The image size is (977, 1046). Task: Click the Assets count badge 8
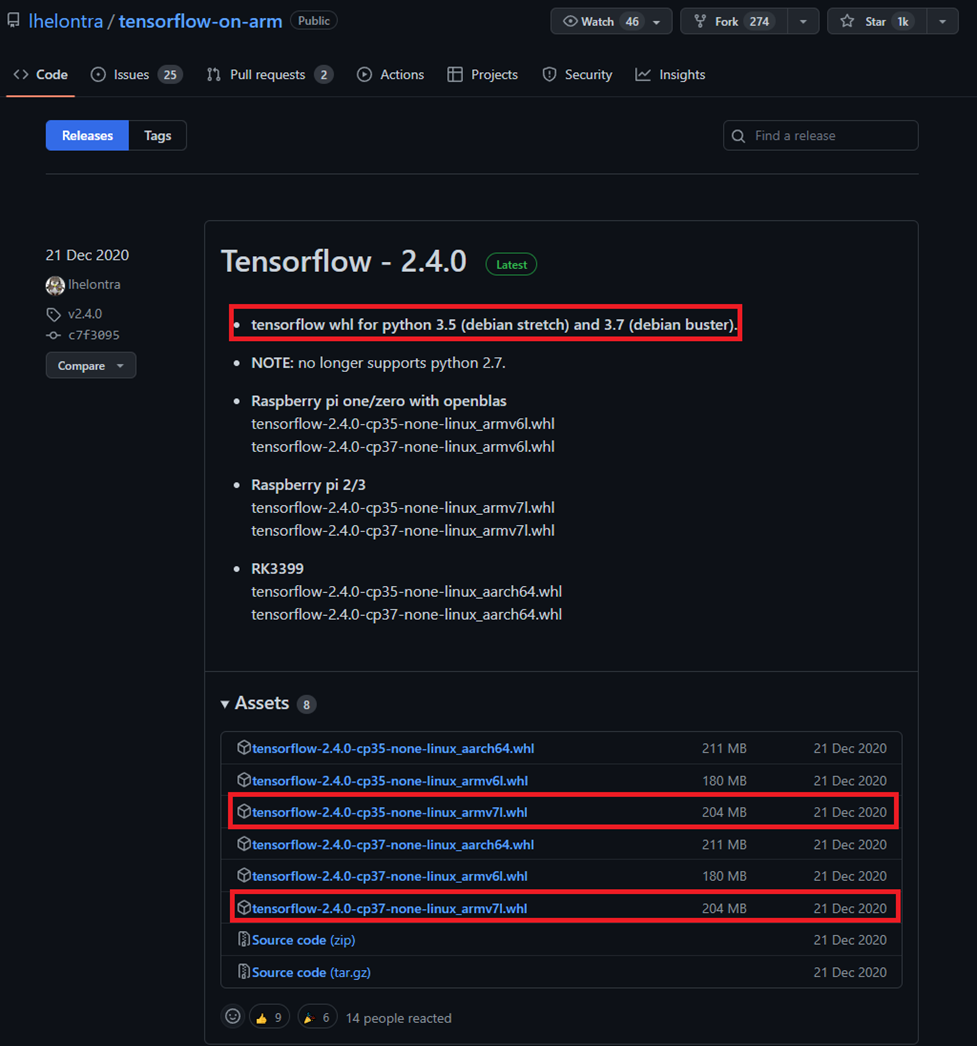coord(306,704)
